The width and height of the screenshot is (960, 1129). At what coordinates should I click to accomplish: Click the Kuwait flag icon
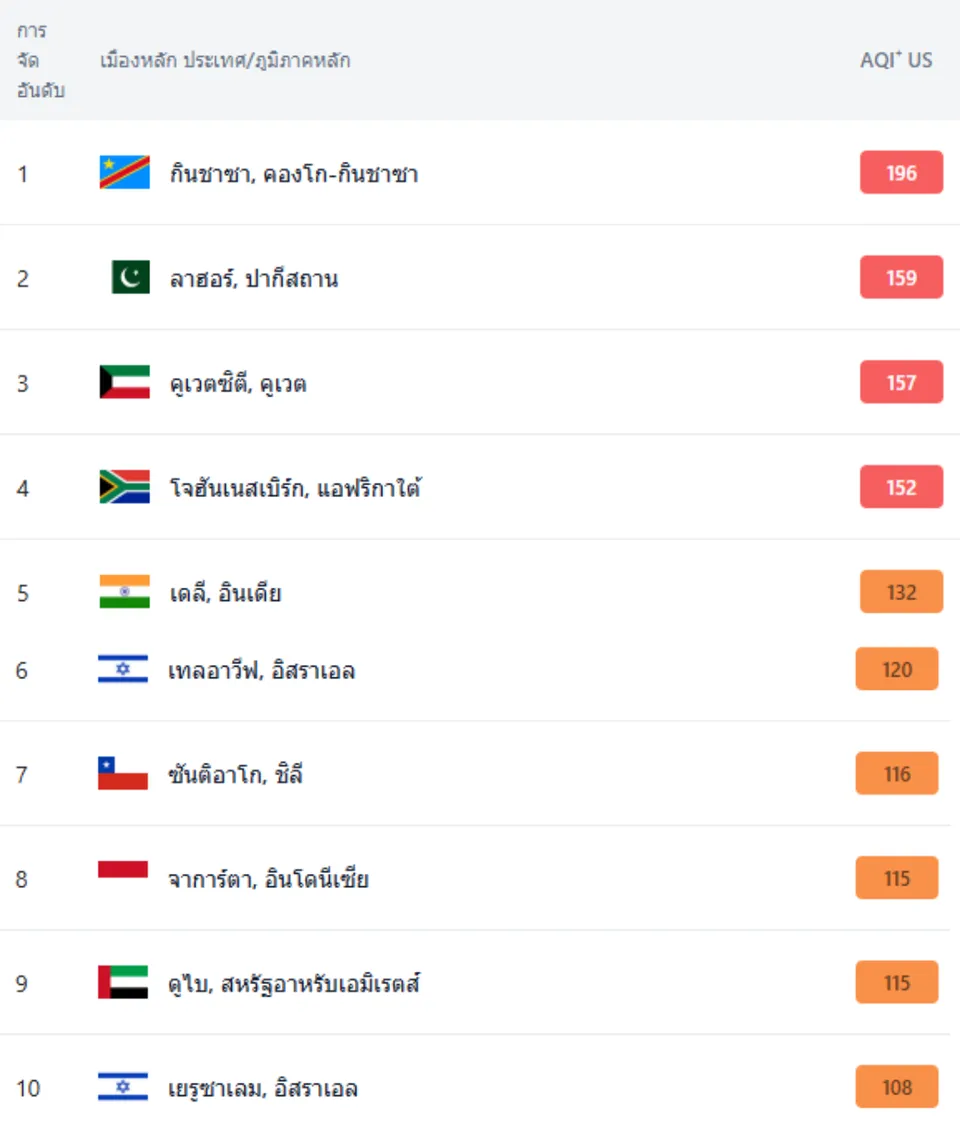tap(125, 382)
